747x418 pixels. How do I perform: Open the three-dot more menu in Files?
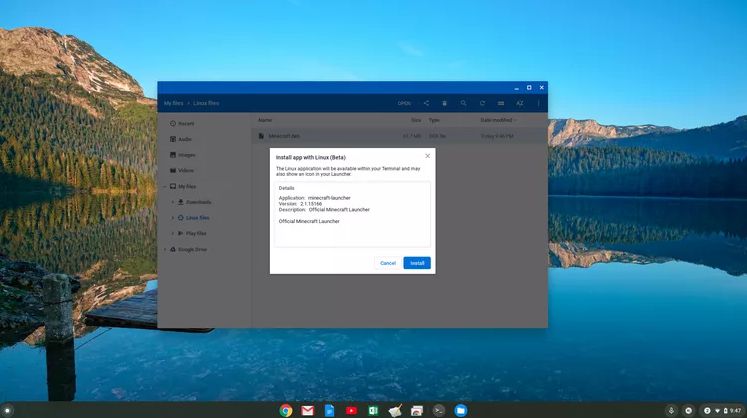(539, 103)
